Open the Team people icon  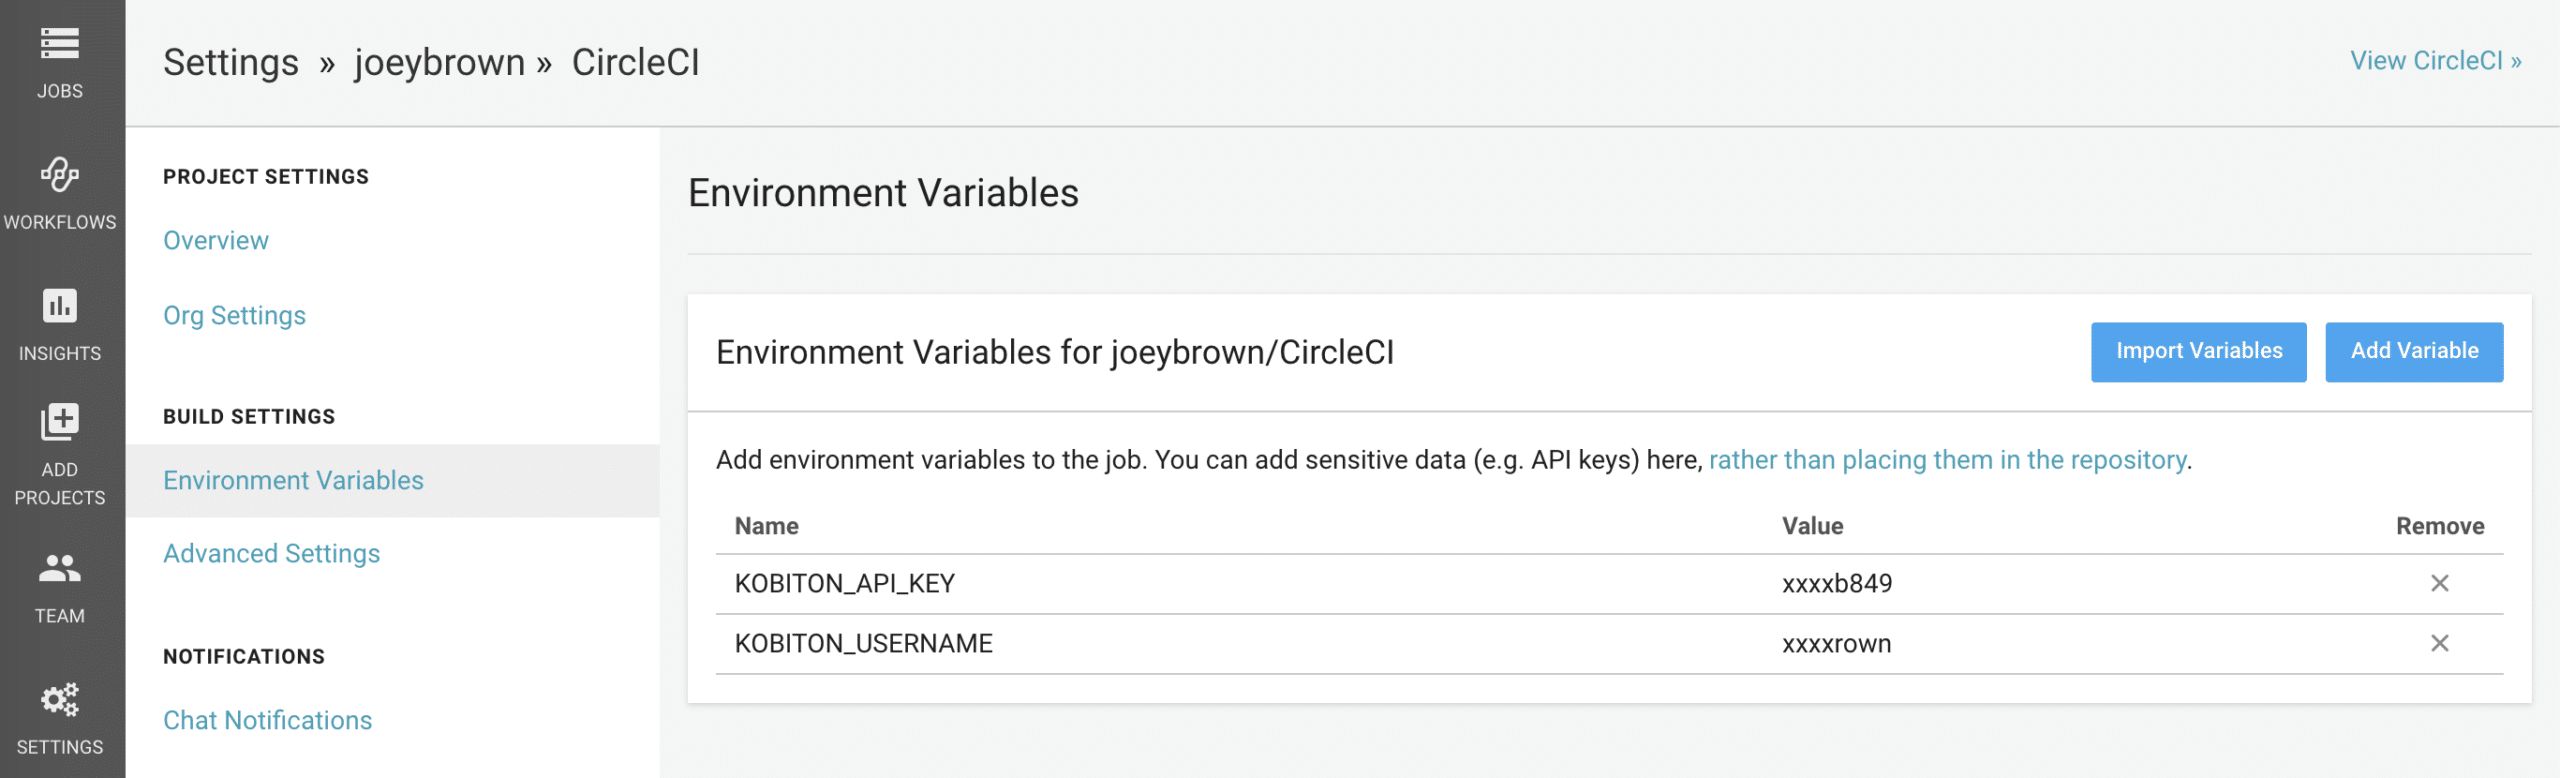60,568
